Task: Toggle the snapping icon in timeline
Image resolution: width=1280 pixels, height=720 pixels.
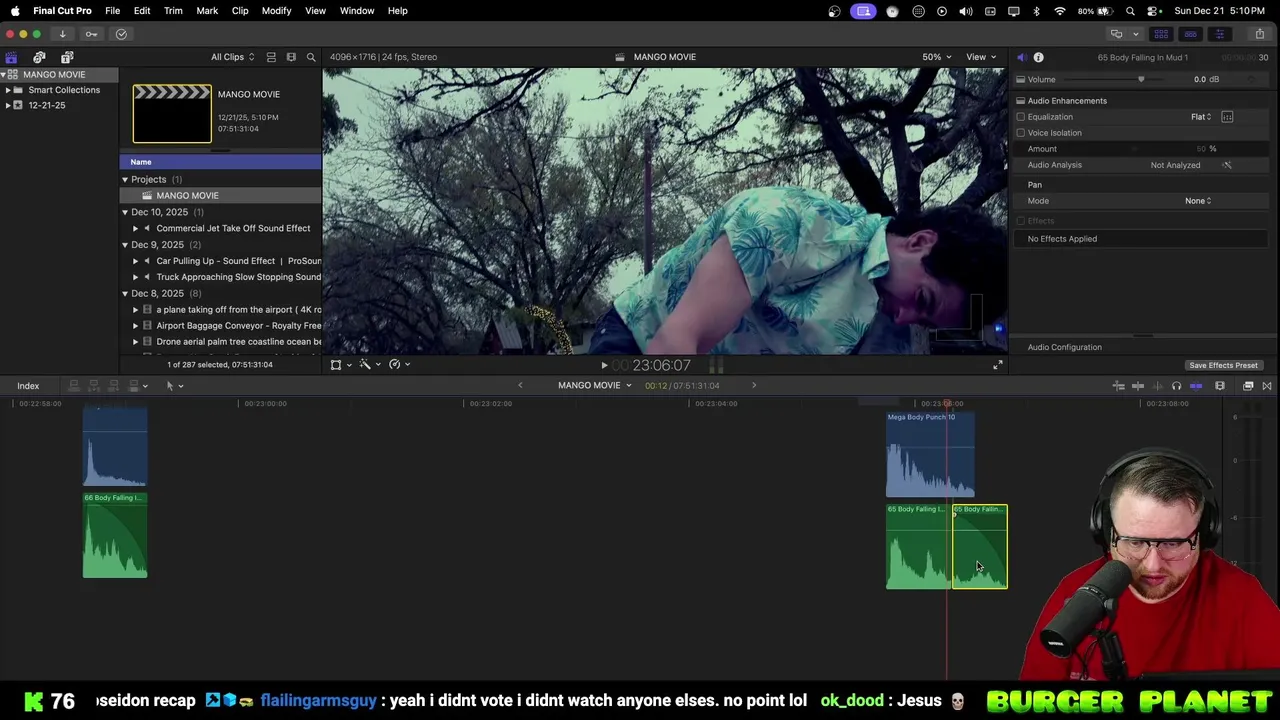Action: (x=1196, y=386)
